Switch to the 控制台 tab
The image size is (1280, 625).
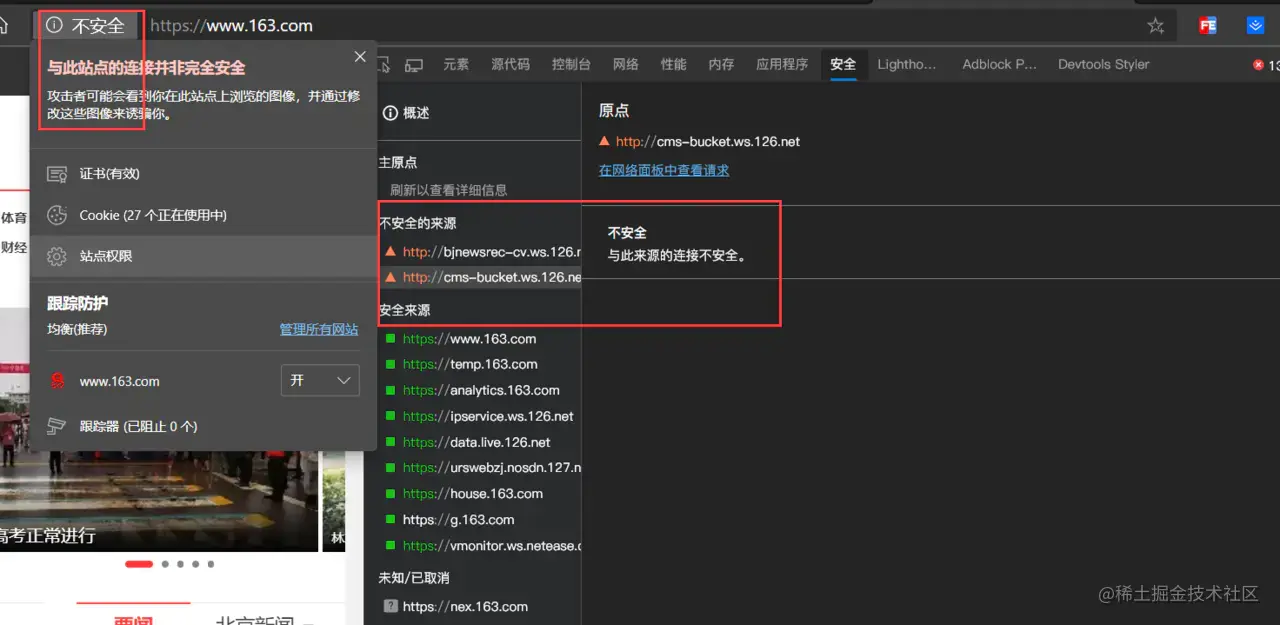[x=571, y=64]
